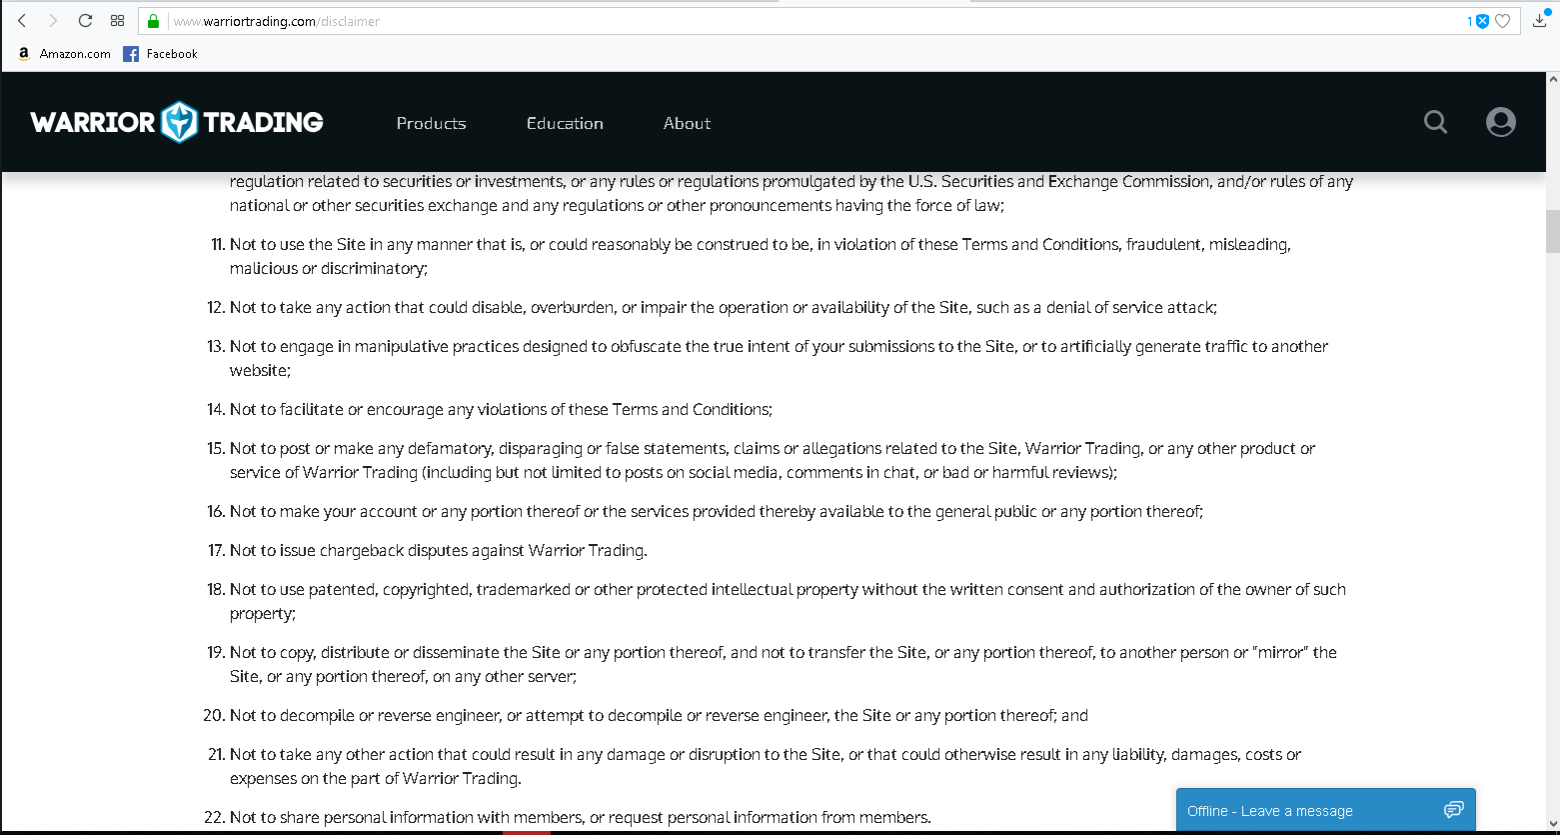This screenshot has width=1560, height=835.
Task: Open the user account profile icon
Action: point(1500,122)
